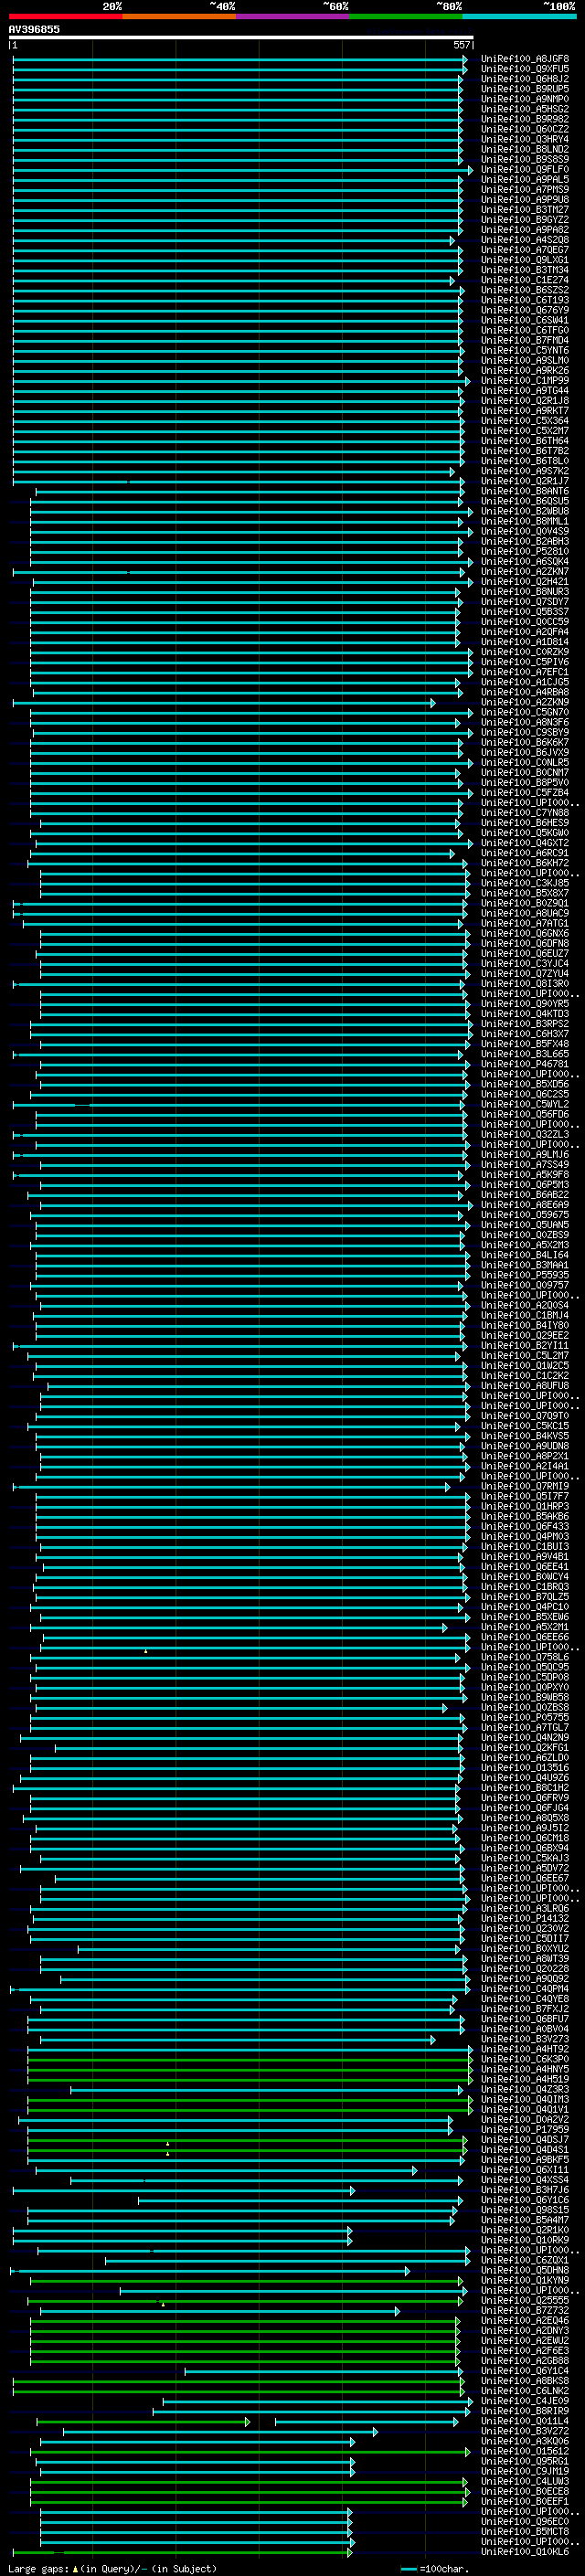585x2576 pixels.
Task: Click hit UniRef100_P55935
Action: (525, 1275)
